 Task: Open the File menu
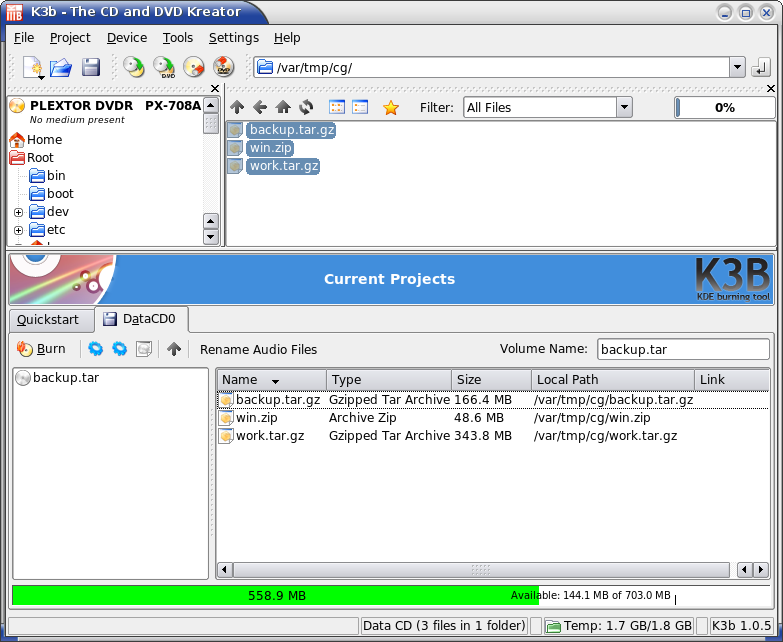click(x=24, y=38)
